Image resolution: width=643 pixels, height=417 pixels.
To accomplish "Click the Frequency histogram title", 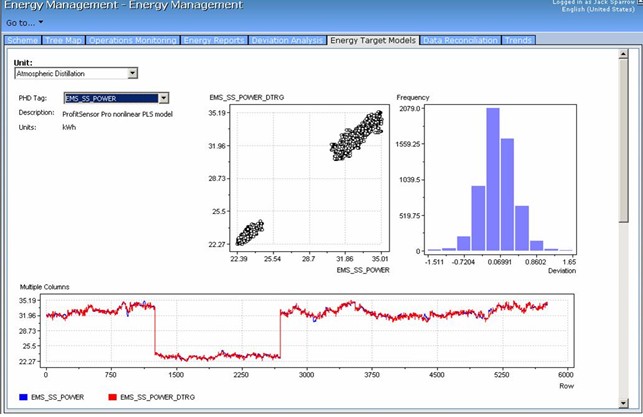I will pyautogui.click(x=413, y=97).
